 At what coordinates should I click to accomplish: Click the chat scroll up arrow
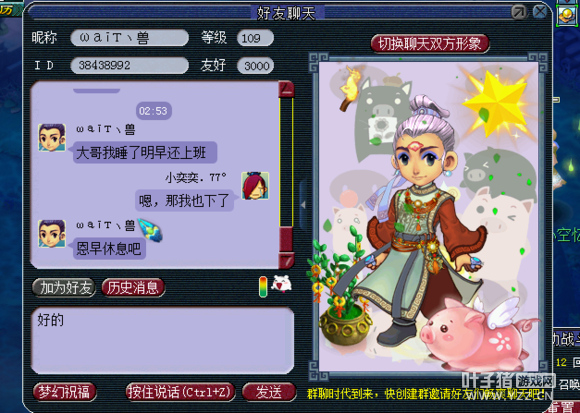[286, 89]
